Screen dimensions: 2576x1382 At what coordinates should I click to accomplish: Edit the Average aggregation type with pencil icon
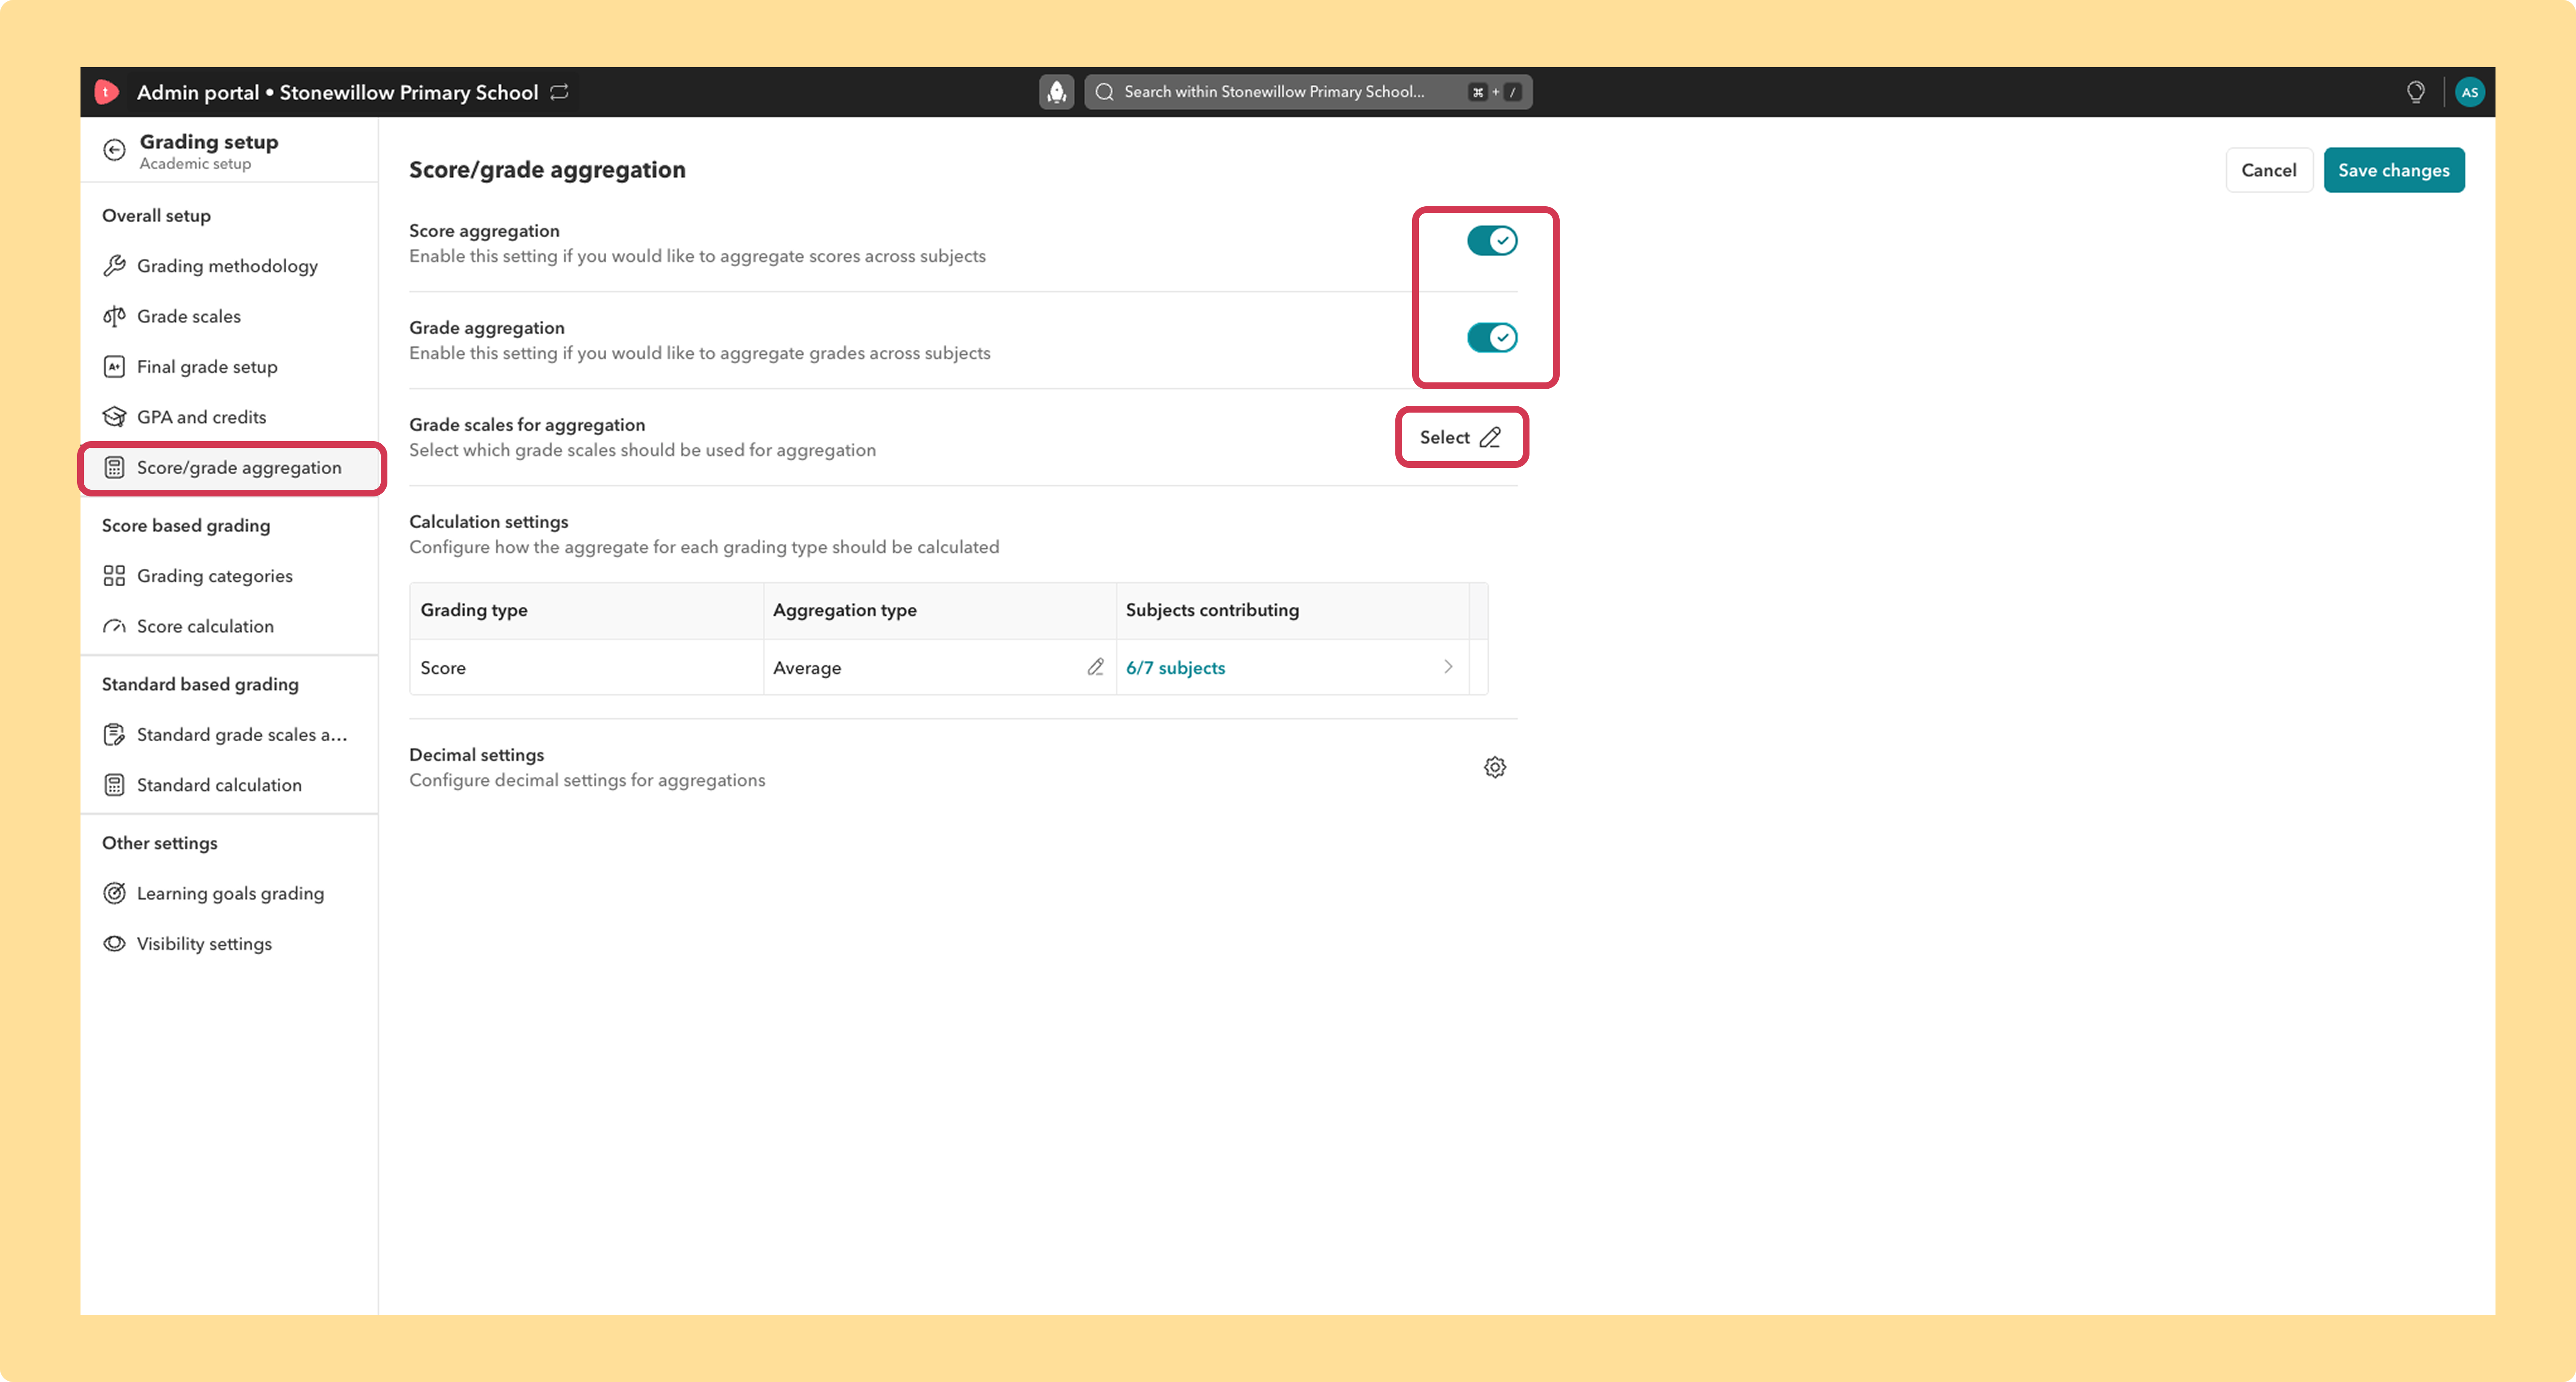click(x=1095, y=667)
